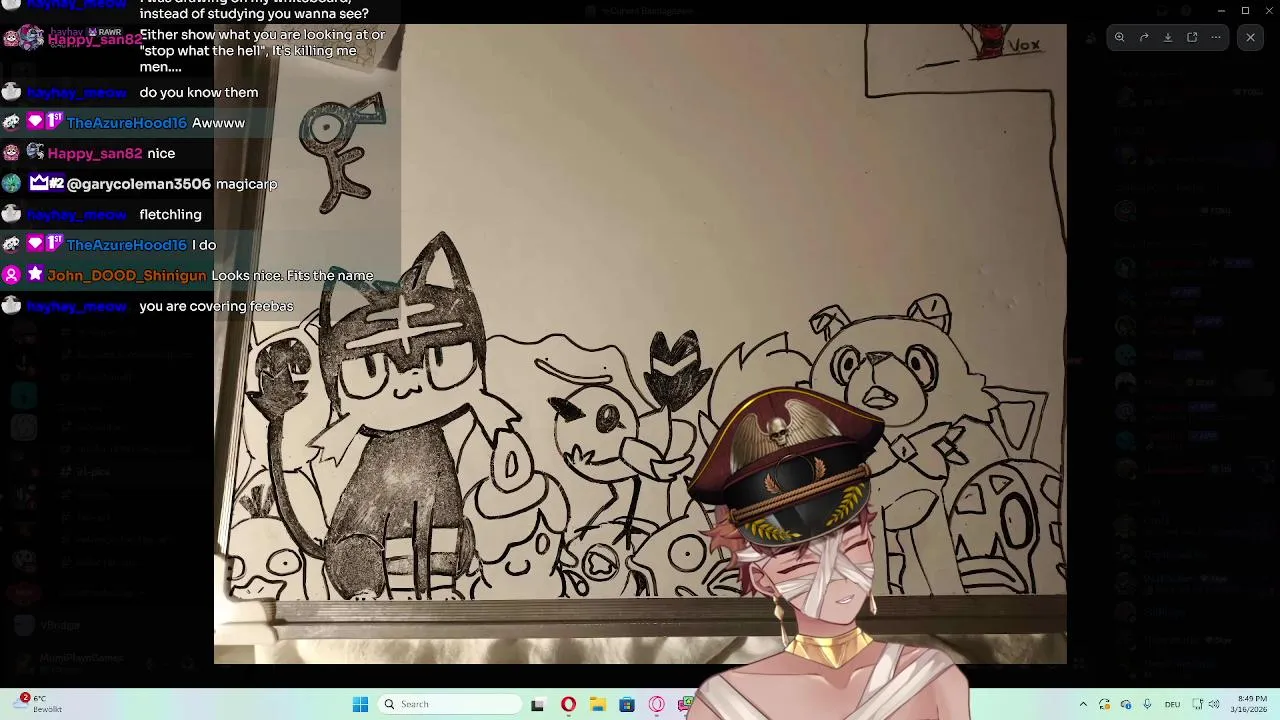
Task: Minimize the Discord window
Action: click(x=1221, y=10)
